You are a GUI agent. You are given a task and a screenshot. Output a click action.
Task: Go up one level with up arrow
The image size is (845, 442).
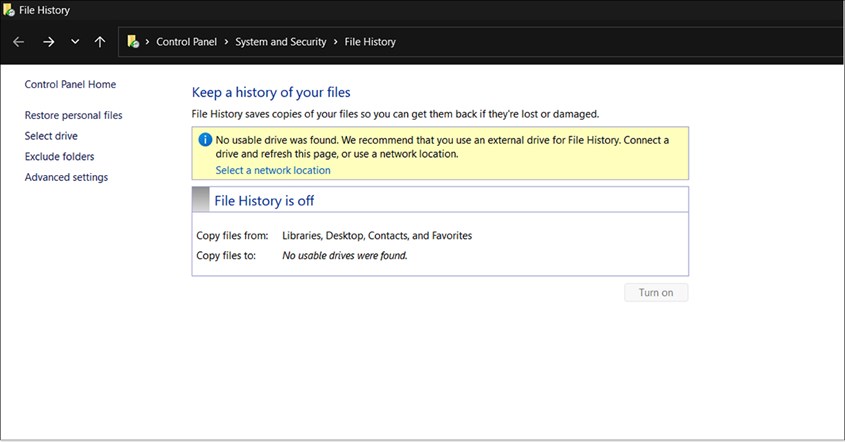click(100, 42)
